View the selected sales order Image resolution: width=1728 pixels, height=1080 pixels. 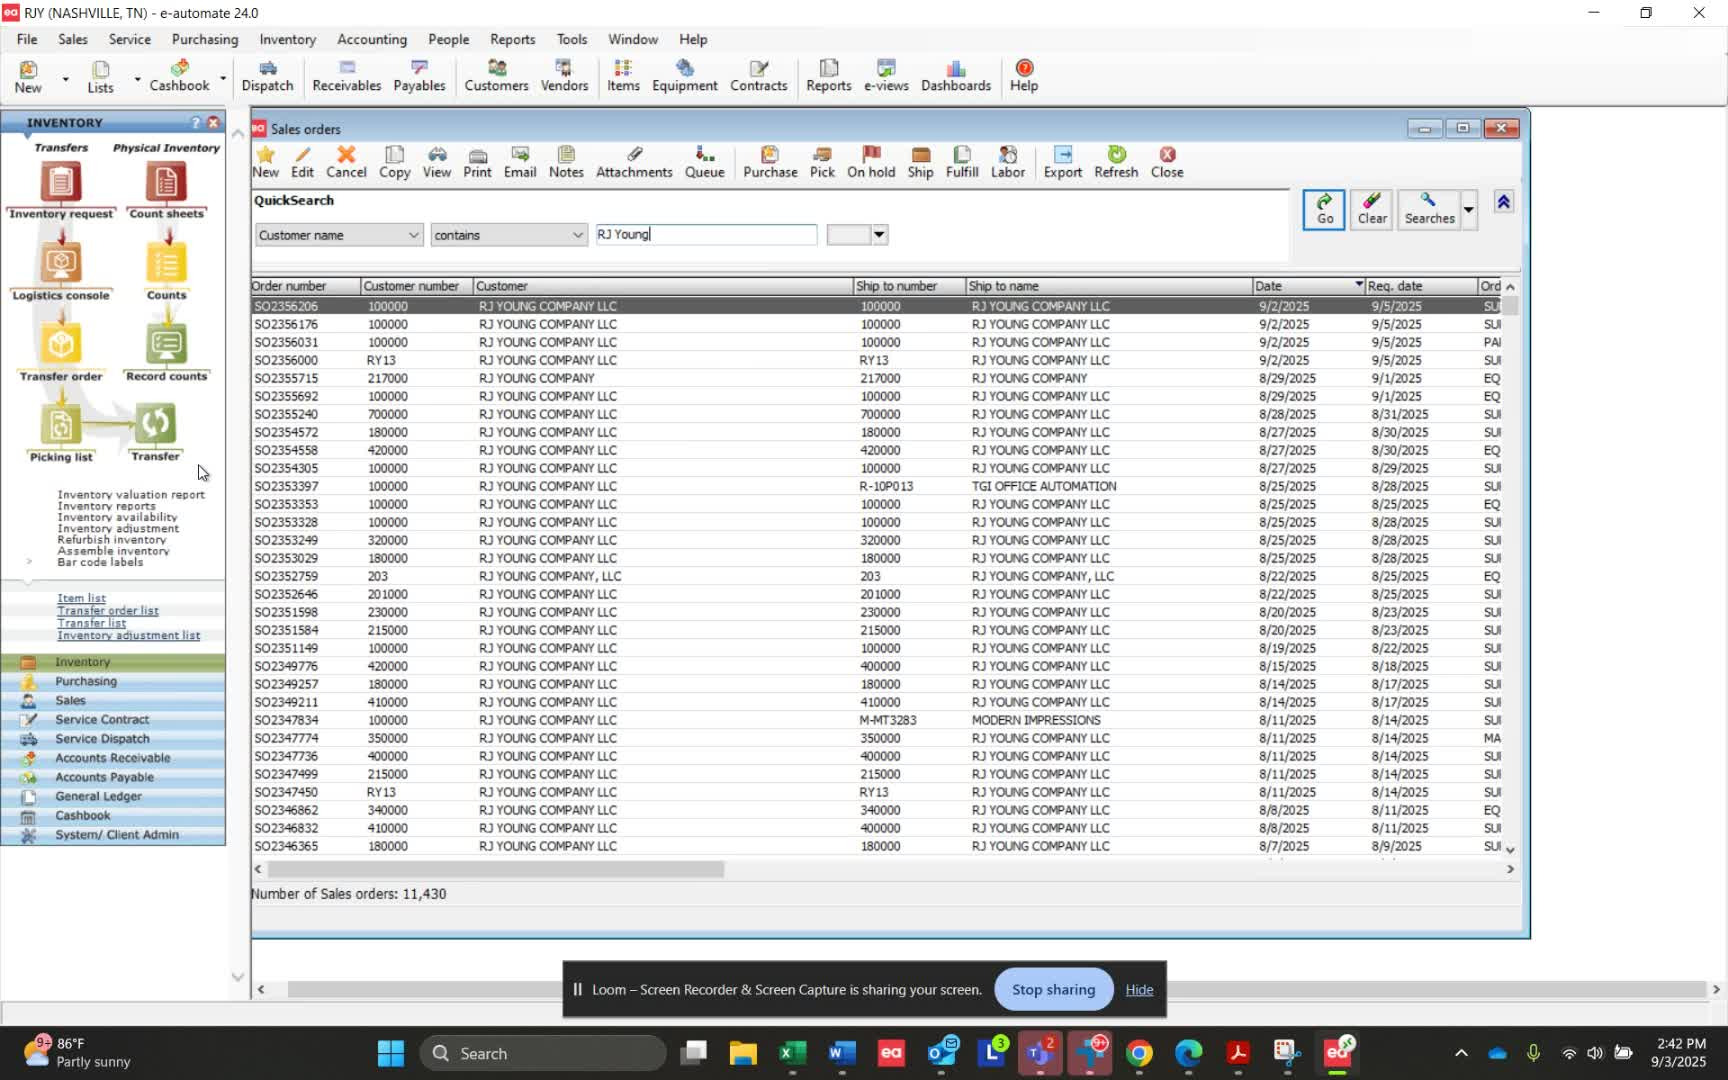pyautogui.click(x=437, y=162)
